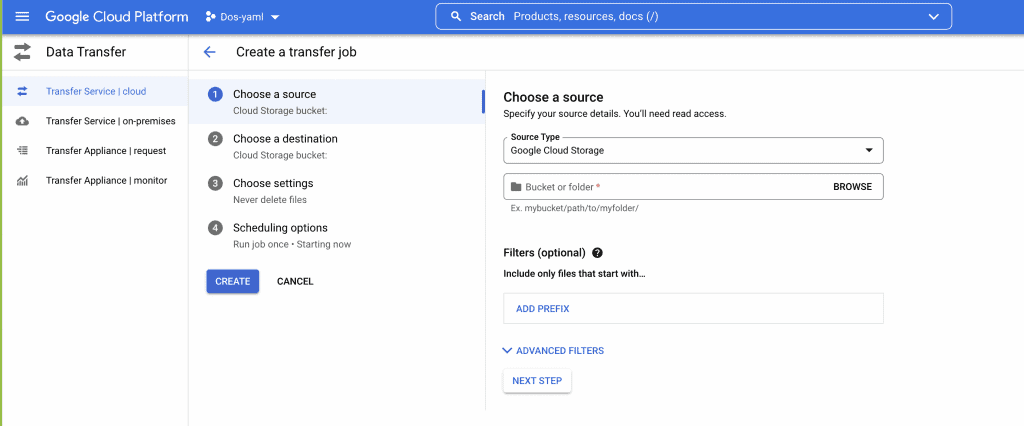The height and width of the screenshot is (426, 1024).
Task: Click the search magnifier icon
Action: pos(456,16)
